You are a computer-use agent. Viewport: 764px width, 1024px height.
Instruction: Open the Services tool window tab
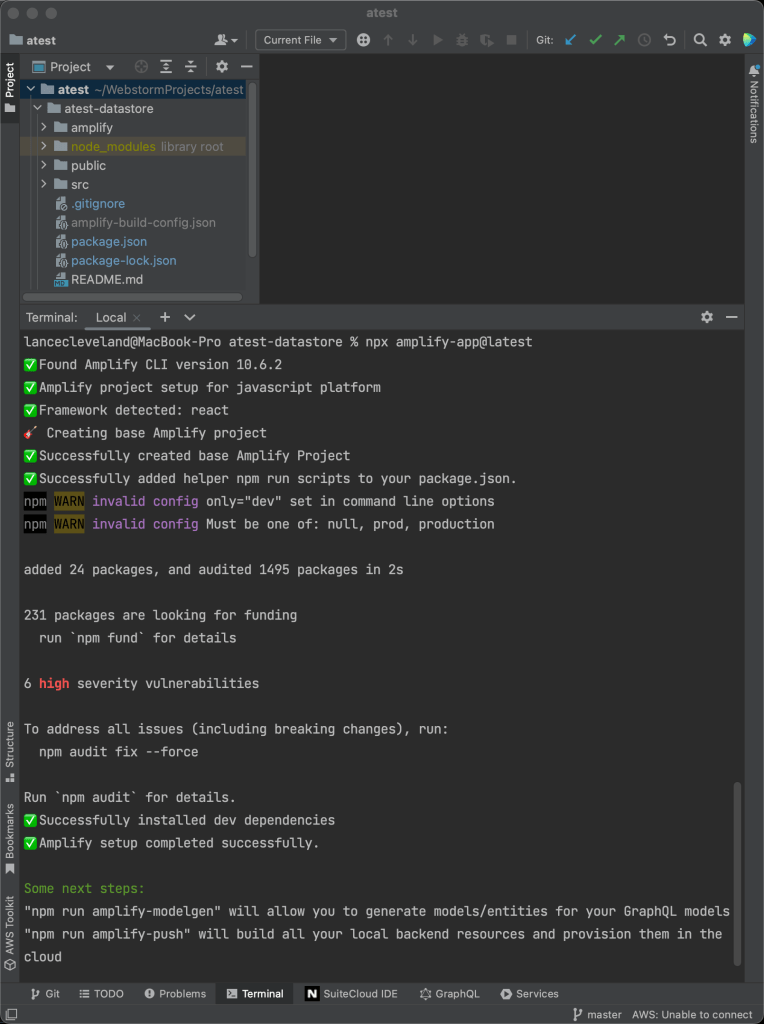[530, 993]
